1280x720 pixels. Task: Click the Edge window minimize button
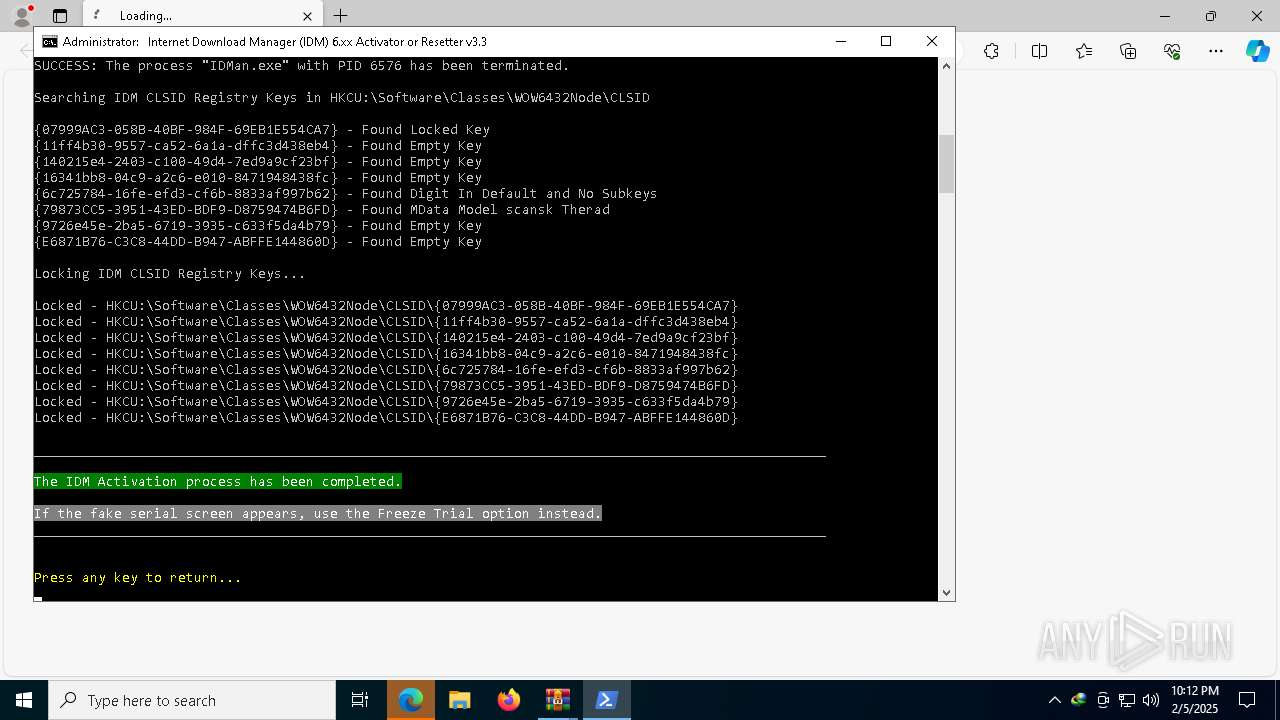click(x=1165, y=16)
